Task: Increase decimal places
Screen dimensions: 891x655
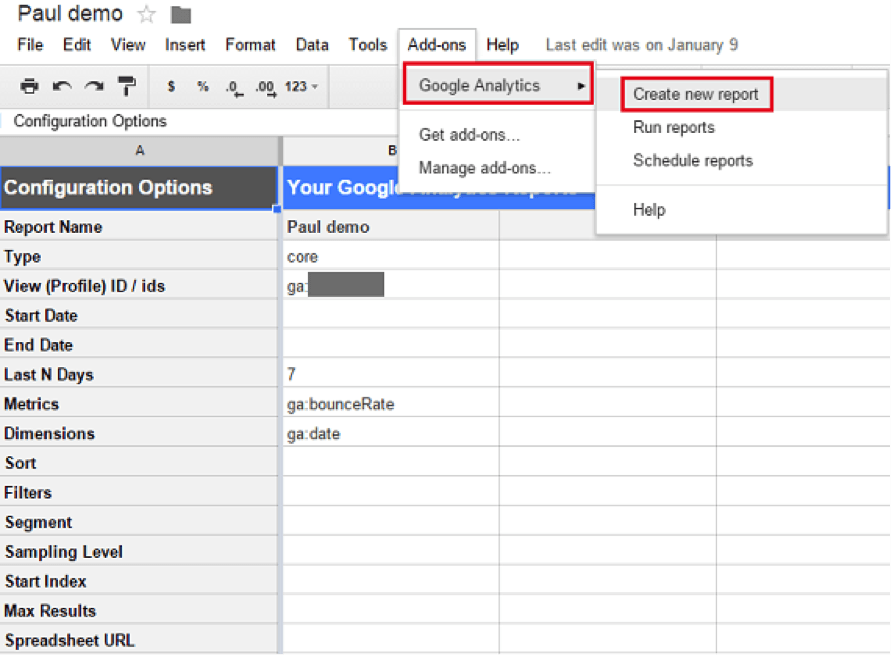Action: point(265,87)
